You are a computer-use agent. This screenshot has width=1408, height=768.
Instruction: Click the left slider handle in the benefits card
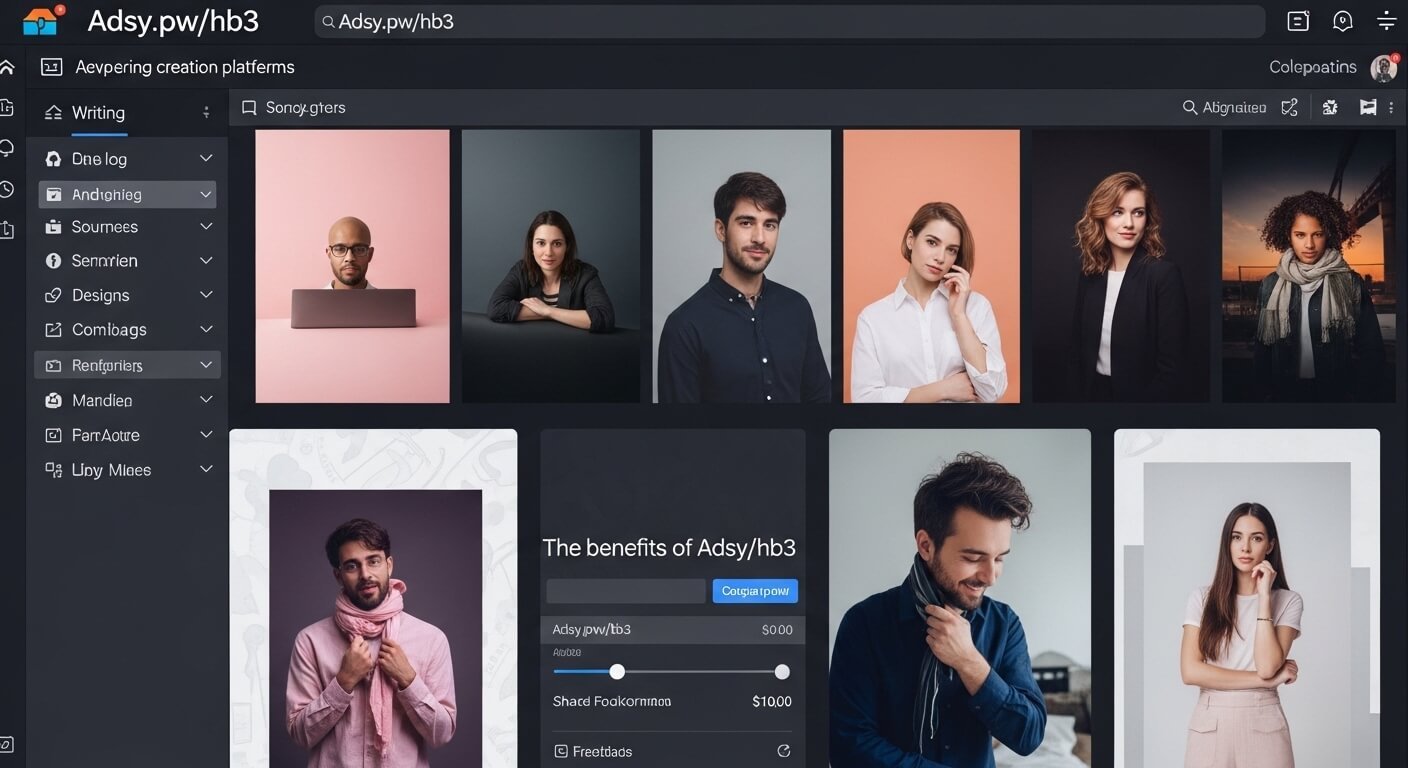point(617,672)
